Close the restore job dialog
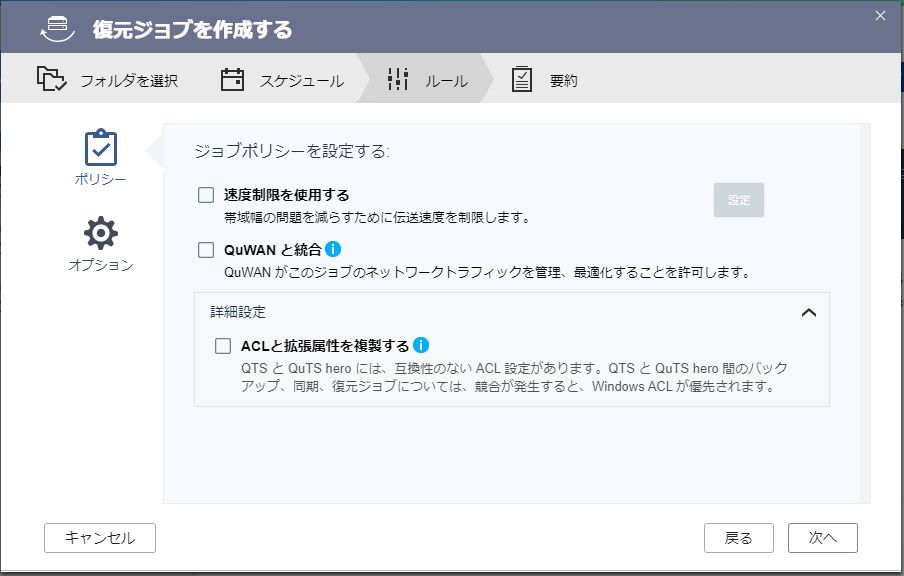904x576 pixels. pyautogui.click(x=880, y=16)
